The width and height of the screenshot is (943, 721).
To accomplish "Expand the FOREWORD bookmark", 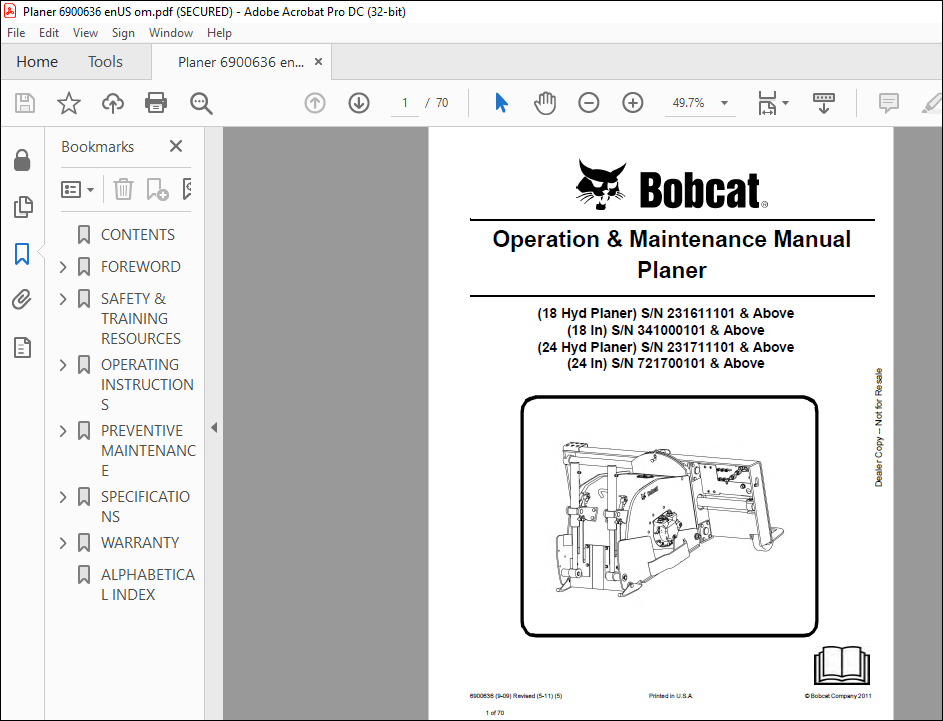I will point(63,267).
